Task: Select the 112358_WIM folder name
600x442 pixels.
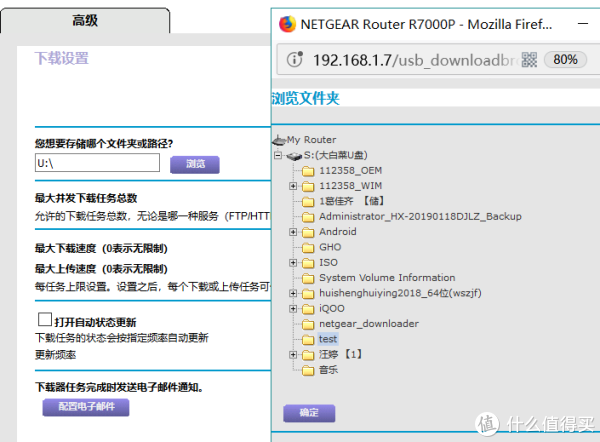Action: point(351,186)
